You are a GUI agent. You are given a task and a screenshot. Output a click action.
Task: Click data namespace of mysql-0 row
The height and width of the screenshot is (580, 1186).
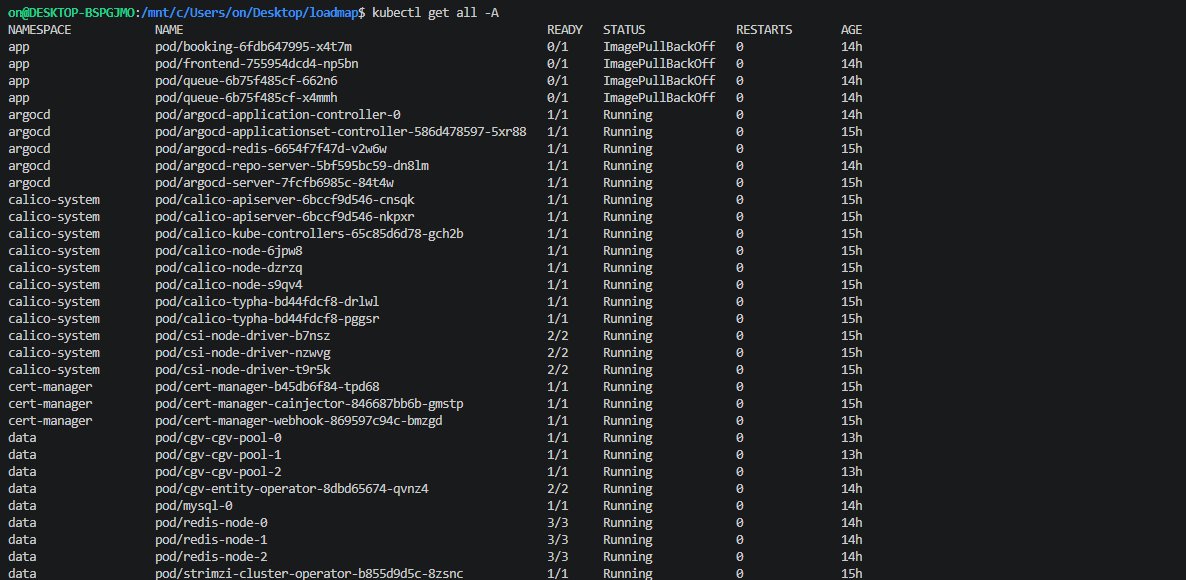pyautogui.click(x=22, y=505)
